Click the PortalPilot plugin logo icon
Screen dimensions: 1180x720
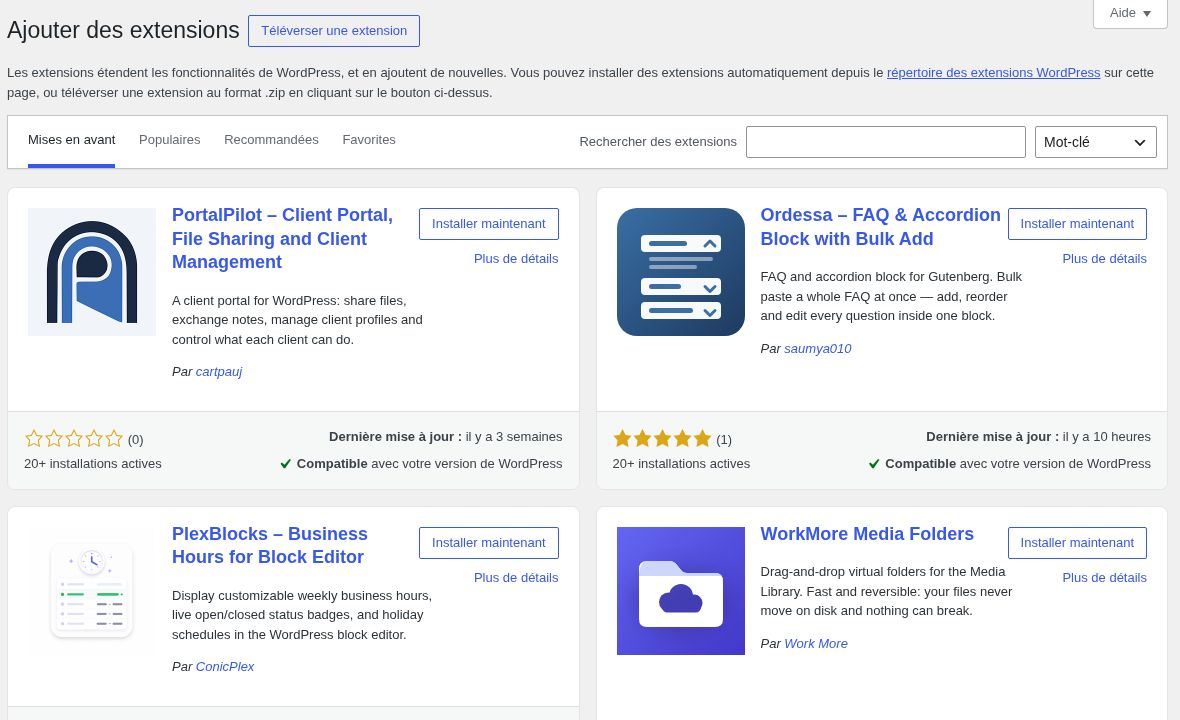(92, 272)
